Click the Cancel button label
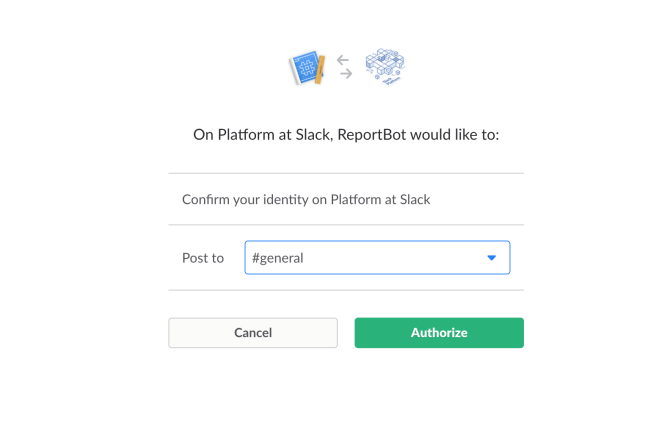This screenshot has width=667, height=432. coord(253,333)
